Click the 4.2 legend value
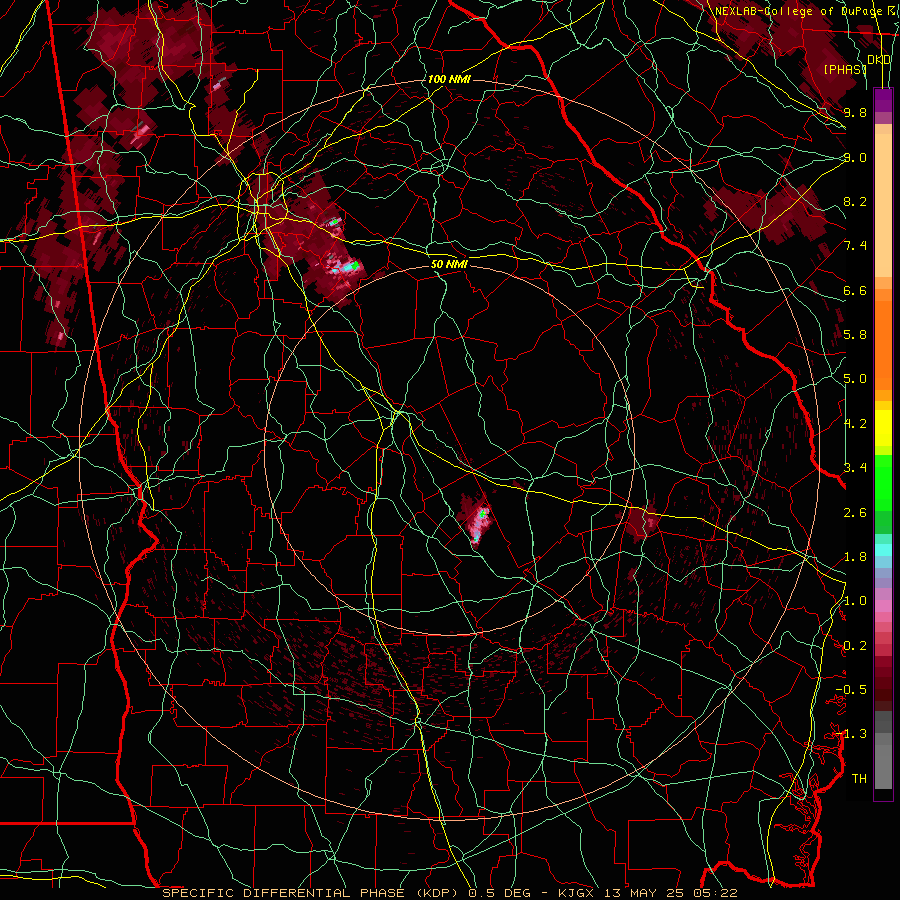The height and width of the screenshot is (900, 900). 855,424
